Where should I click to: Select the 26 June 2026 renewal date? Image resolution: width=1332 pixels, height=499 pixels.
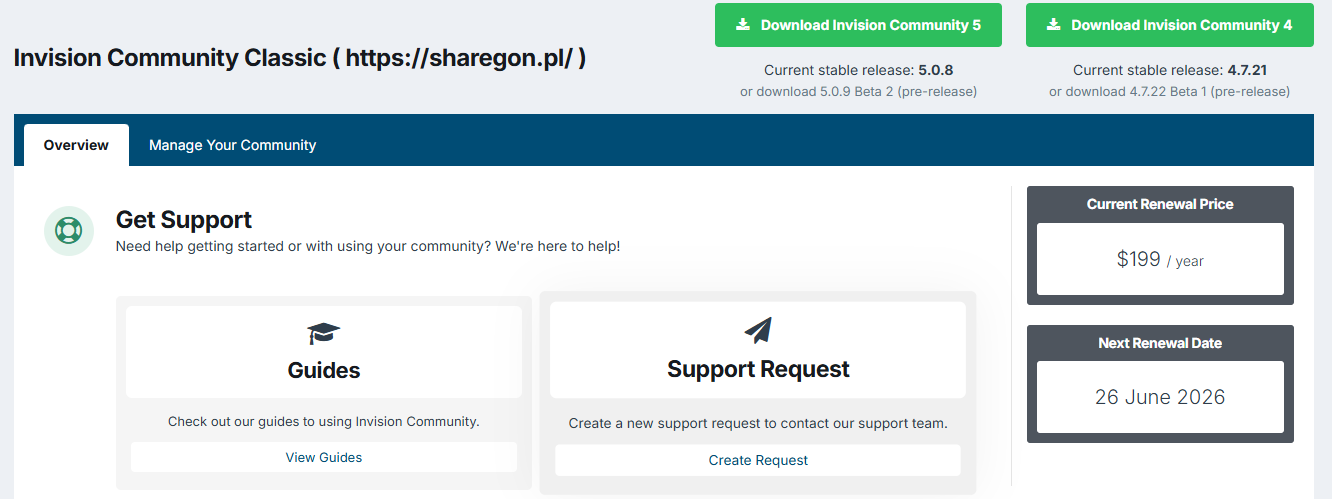point(1160,397)
